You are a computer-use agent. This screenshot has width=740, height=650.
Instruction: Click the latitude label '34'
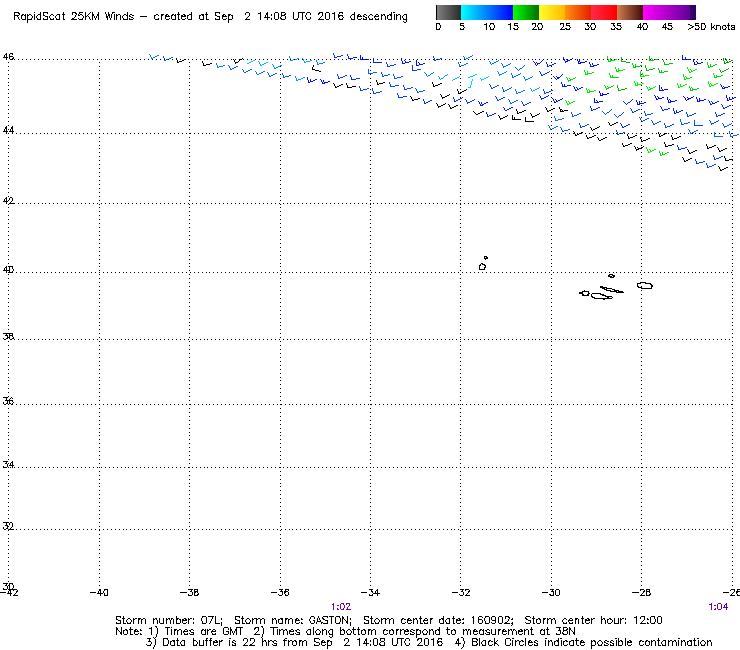point(8,464)
